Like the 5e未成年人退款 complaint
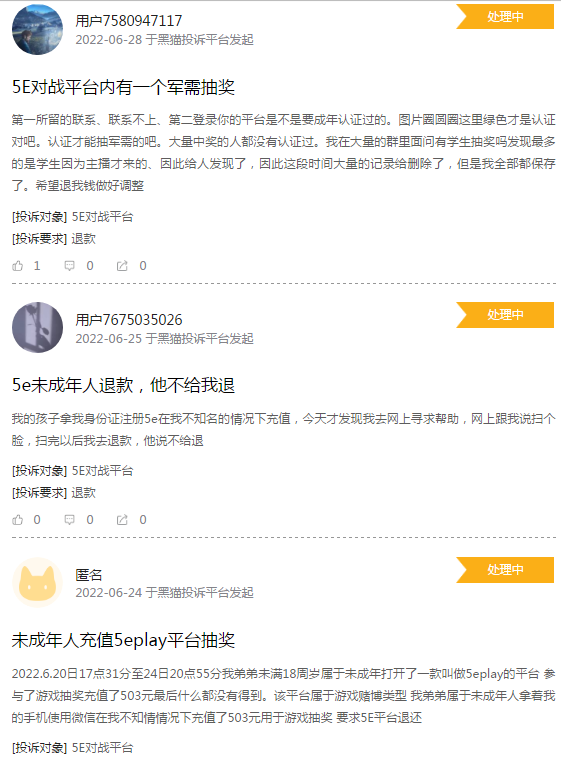This screenshot has height=760, width=561. tap(18, 520)
